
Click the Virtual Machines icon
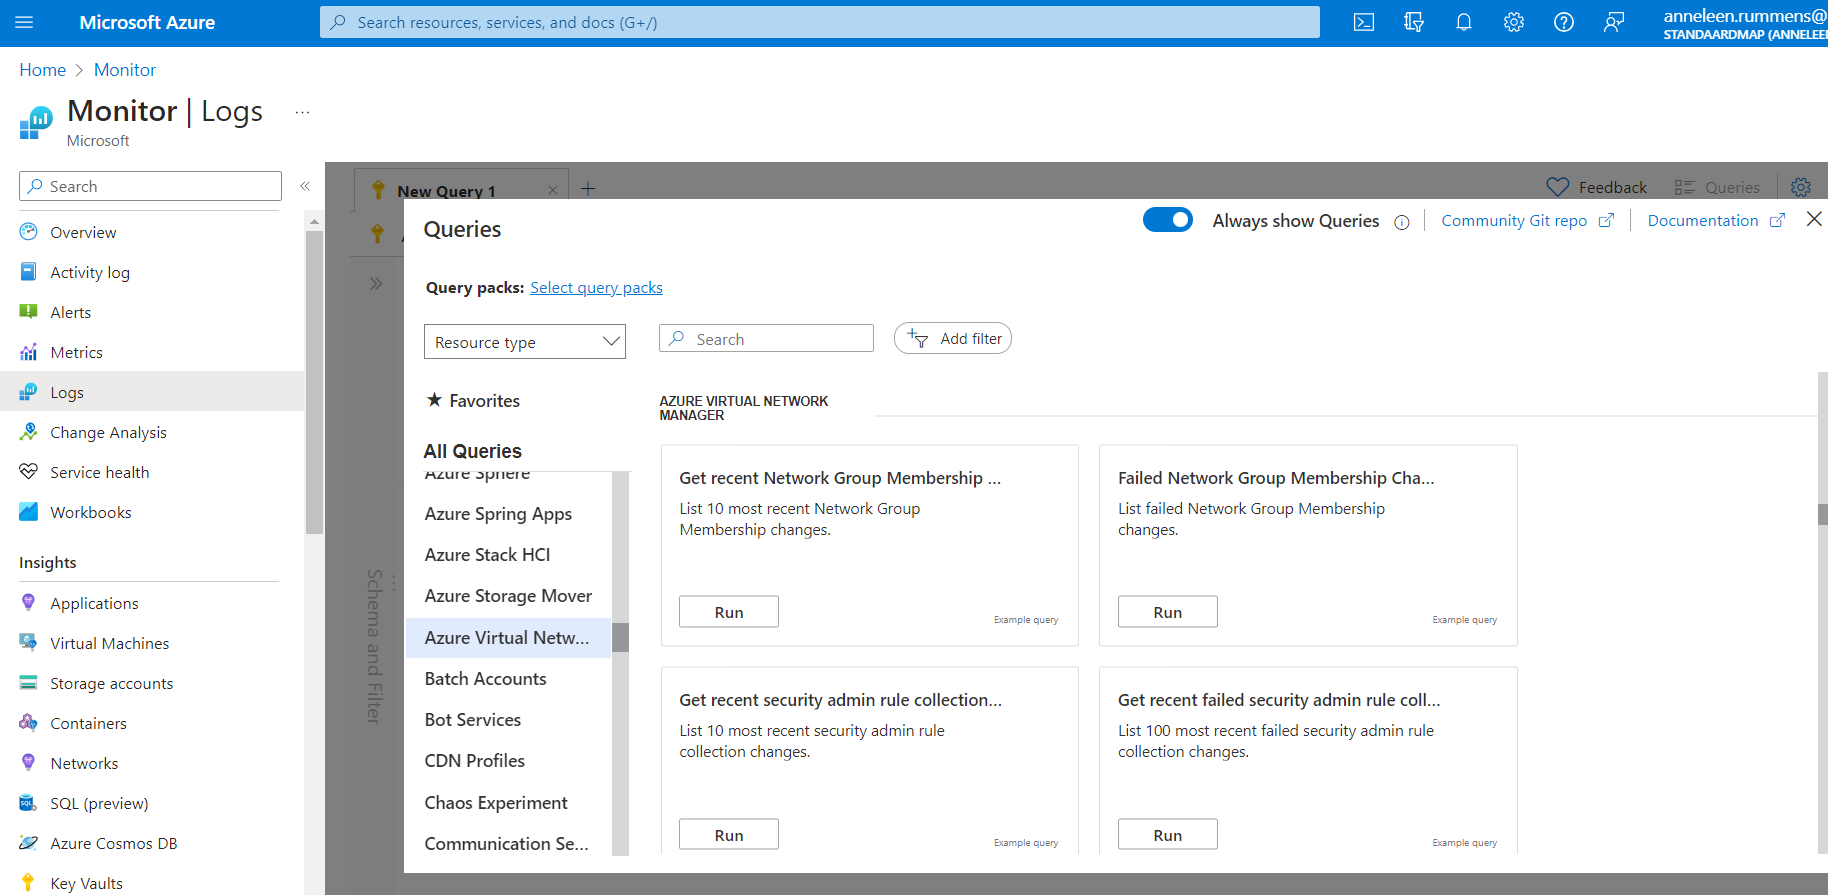click(29, 643)
